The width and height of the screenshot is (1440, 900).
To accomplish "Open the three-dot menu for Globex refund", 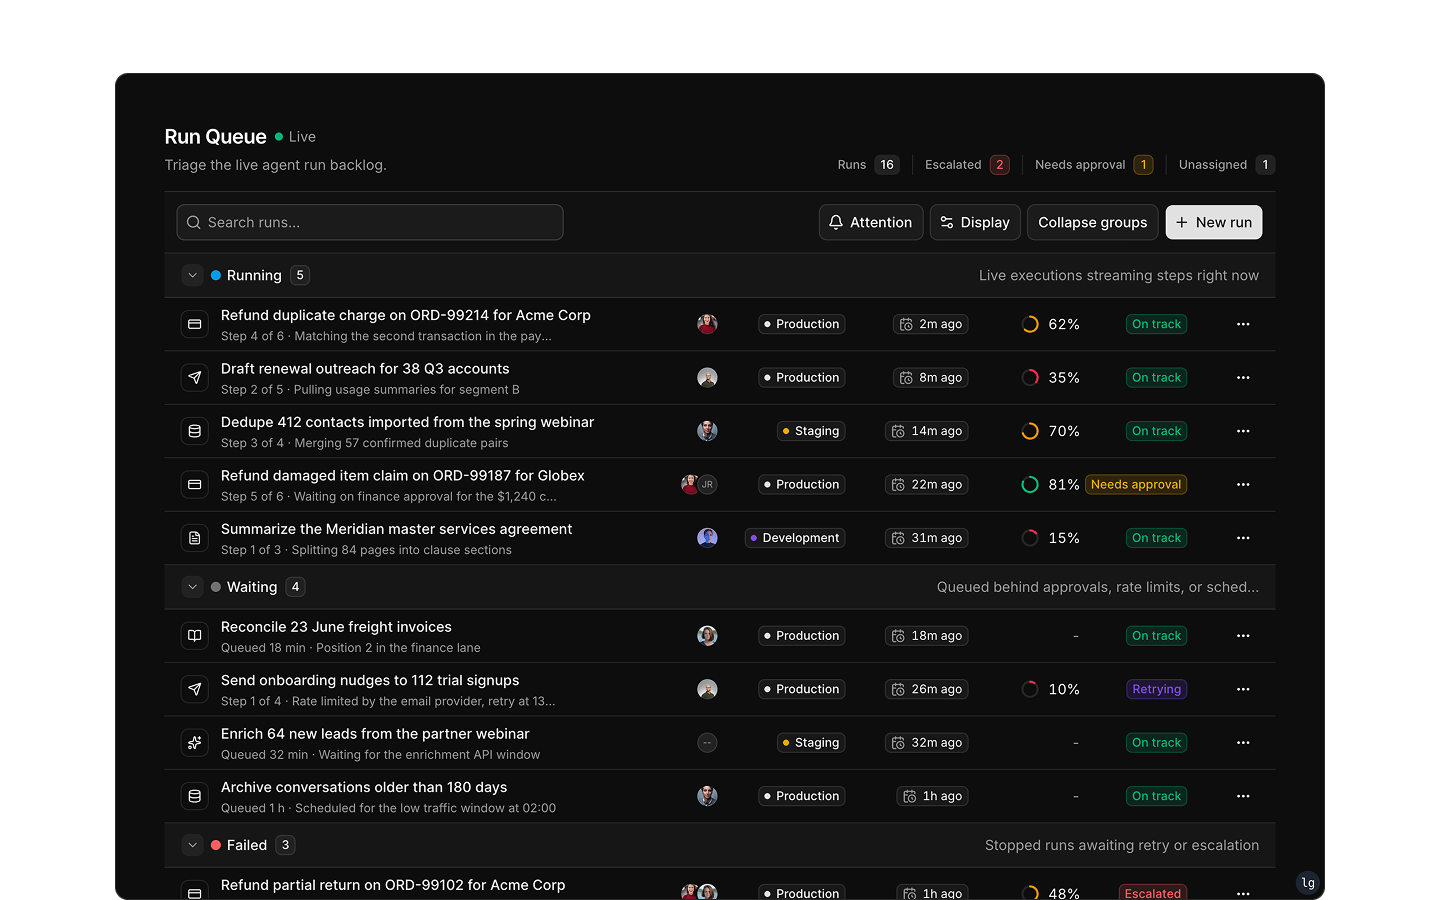I will click(1243, 484).
